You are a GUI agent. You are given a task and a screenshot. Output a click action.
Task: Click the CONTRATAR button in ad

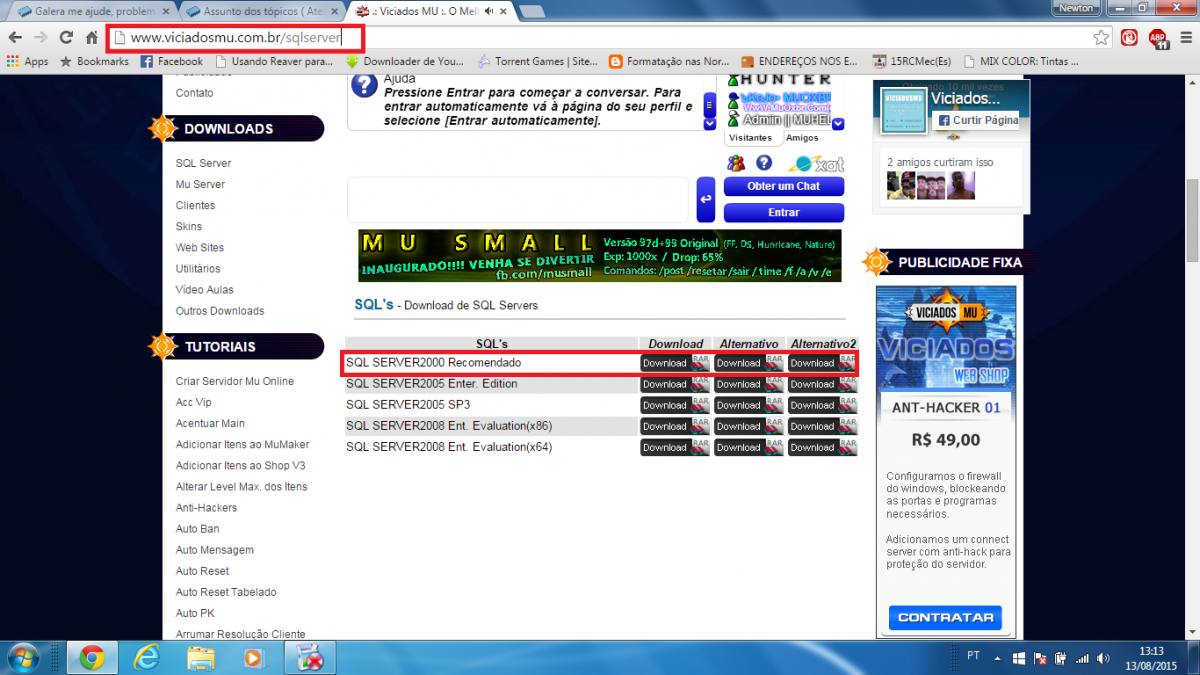tap(945, 617)
